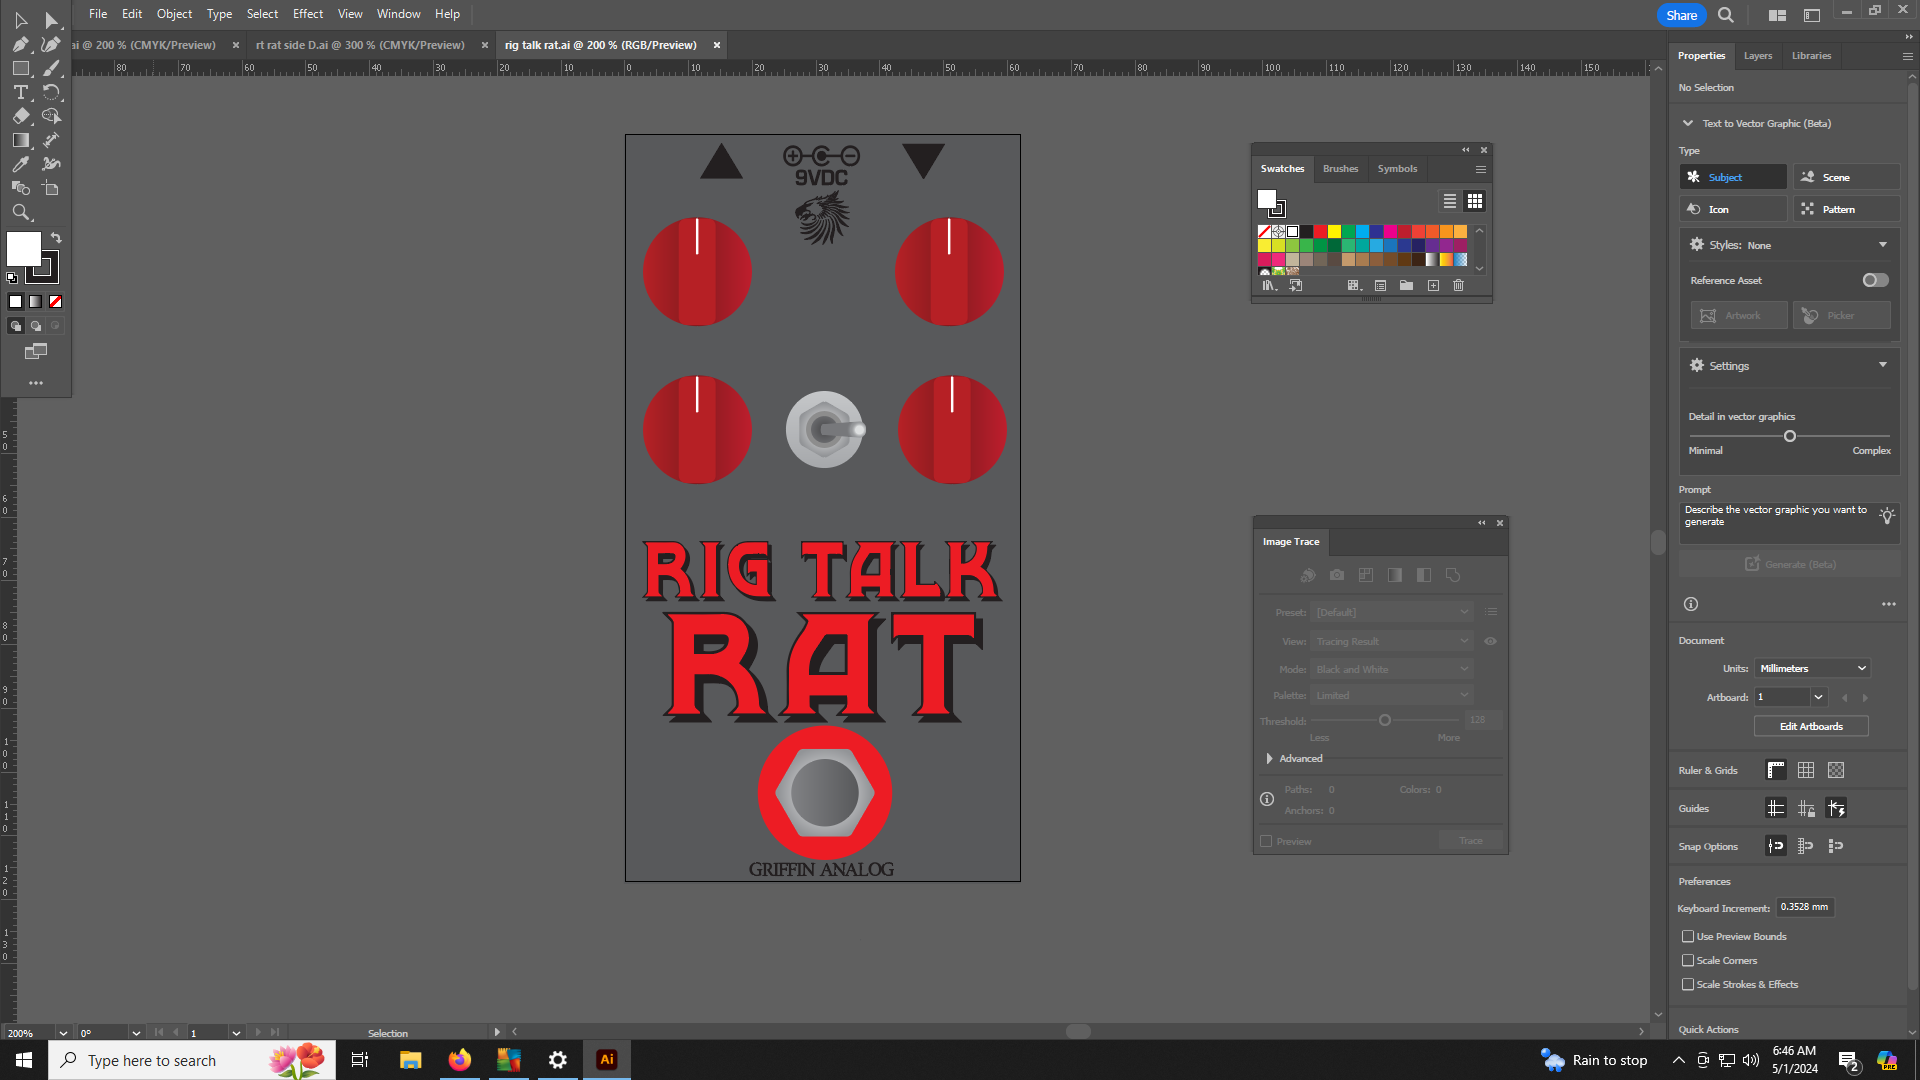Select the Eyedropper tool
This screenshot has width=1920, height=1080.
pos(20,164)
